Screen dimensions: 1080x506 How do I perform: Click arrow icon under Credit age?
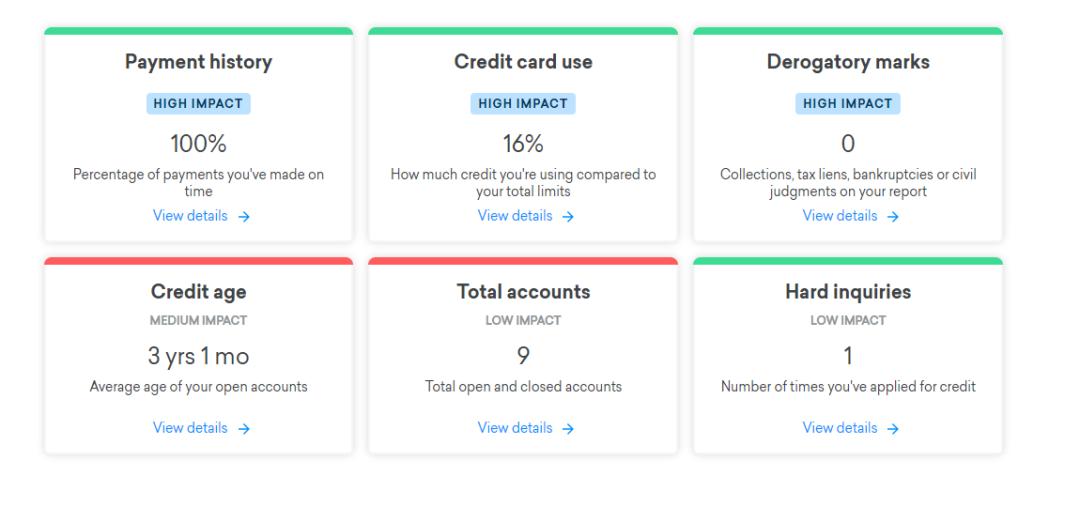point(244,429)
